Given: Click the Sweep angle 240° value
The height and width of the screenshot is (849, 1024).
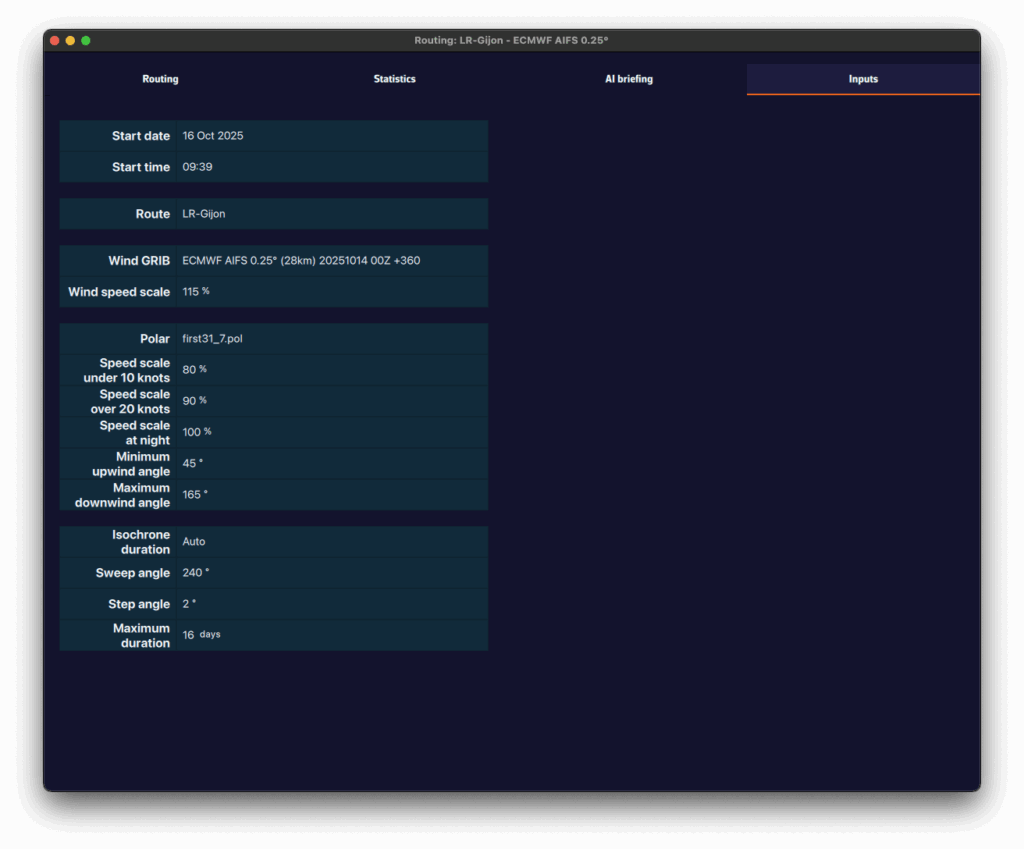Looking at the screenshot, I should point(195,573).
